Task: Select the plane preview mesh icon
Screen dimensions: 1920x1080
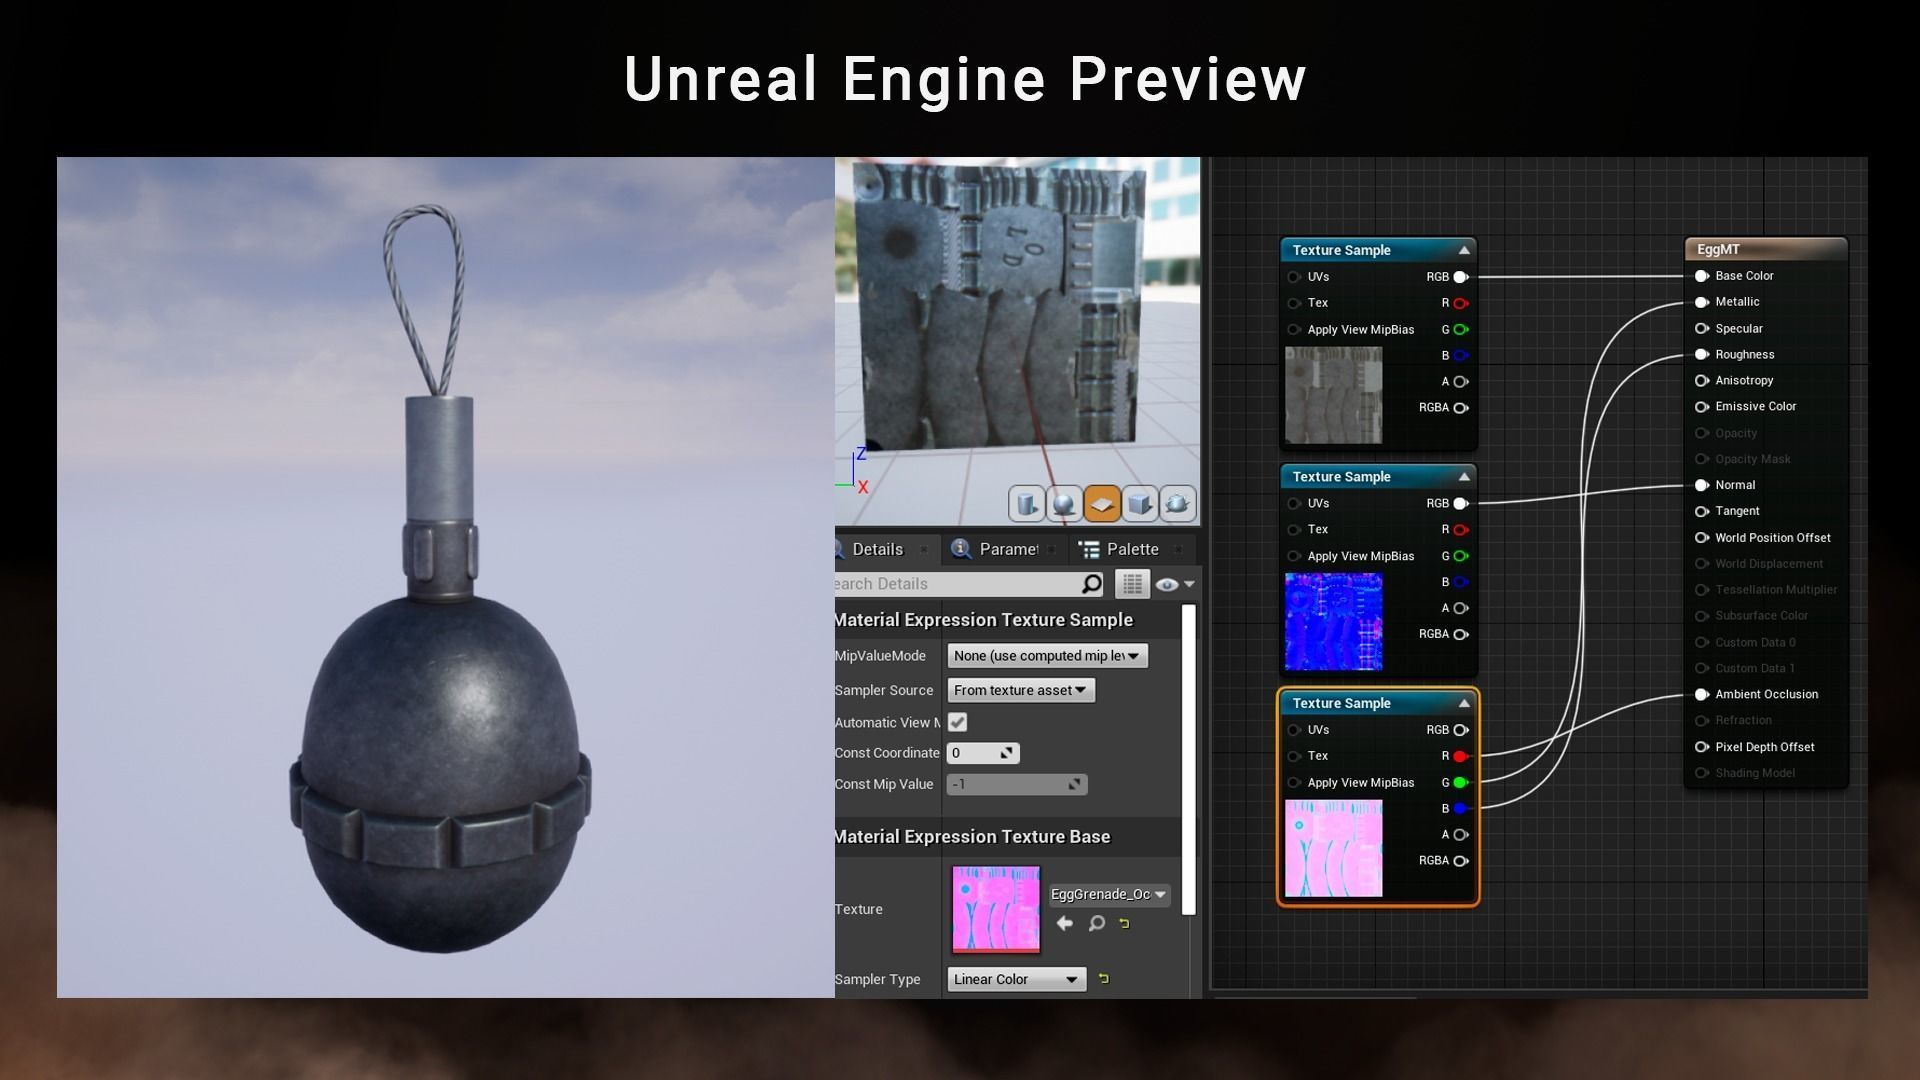Action: [x=1102, y=504]
